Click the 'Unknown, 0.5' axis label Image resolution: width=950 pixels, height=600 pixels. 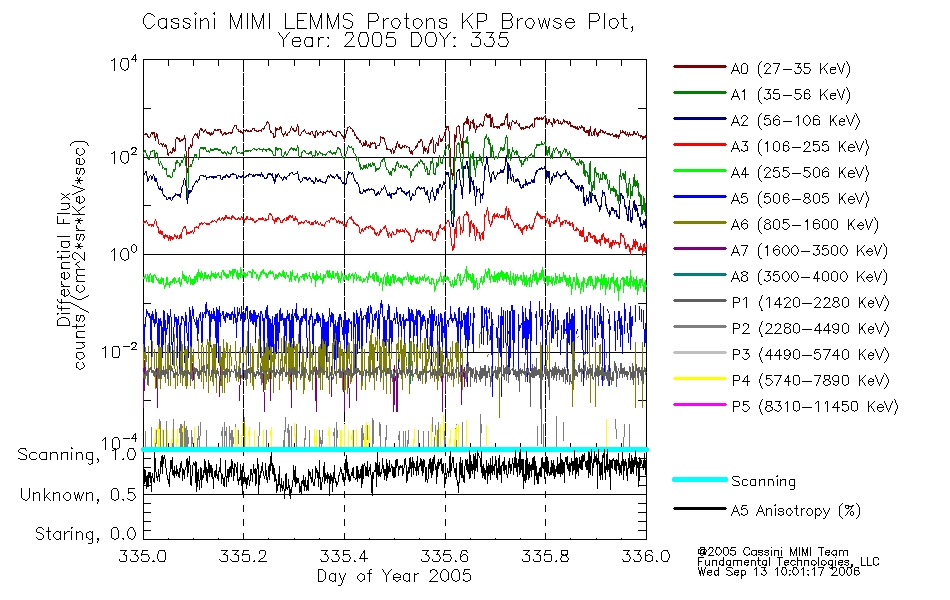(x=78, y=495)
